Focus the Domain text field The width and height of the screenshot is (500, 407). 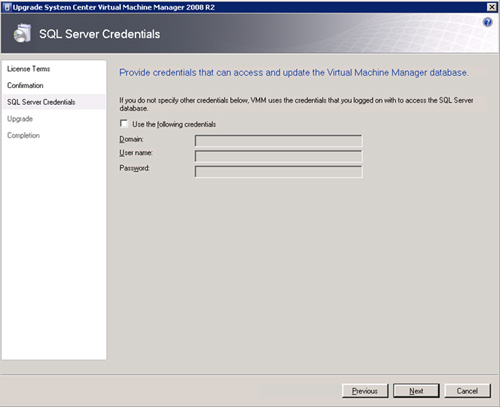click(278, 141)
